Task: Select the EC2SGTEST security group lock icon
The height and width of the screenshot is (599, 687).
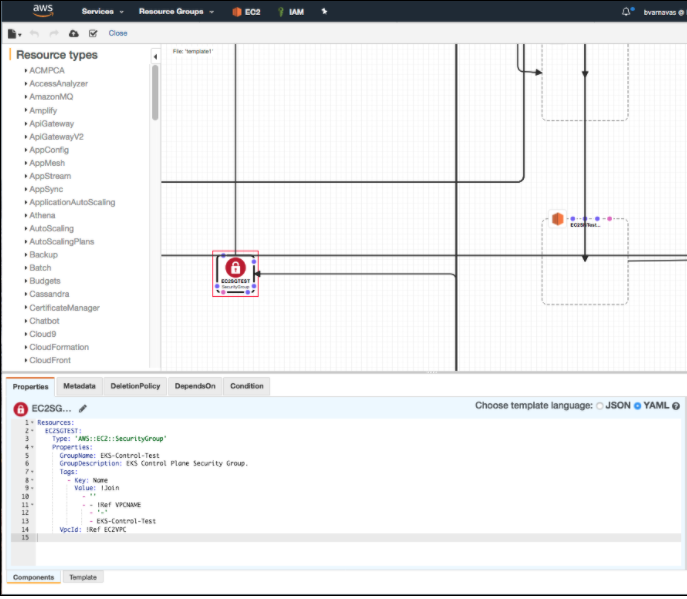Action: click(235, 267)
